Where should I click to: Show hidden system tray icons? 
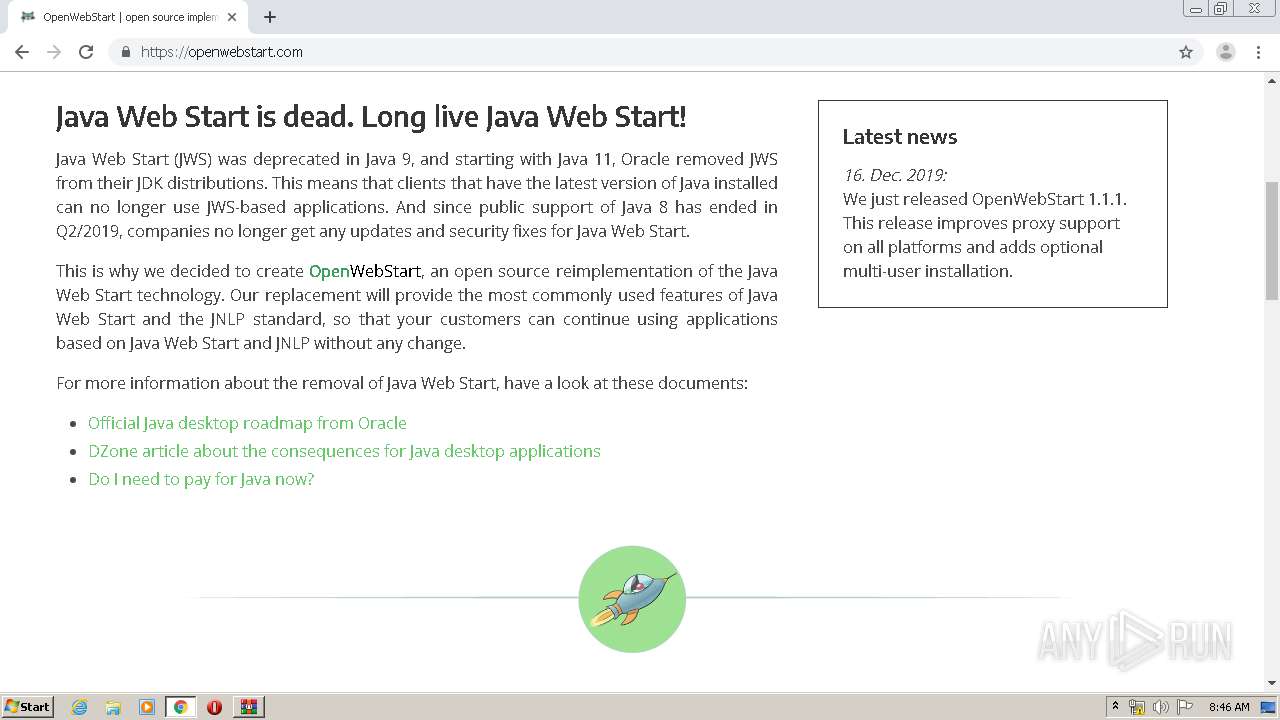pyautogui.click(x=1115, y=707)
